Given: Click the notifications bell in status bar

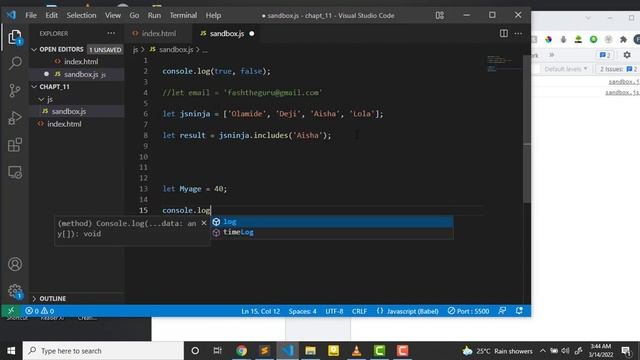Looking at the screenshot, I should tap(519, 311).
